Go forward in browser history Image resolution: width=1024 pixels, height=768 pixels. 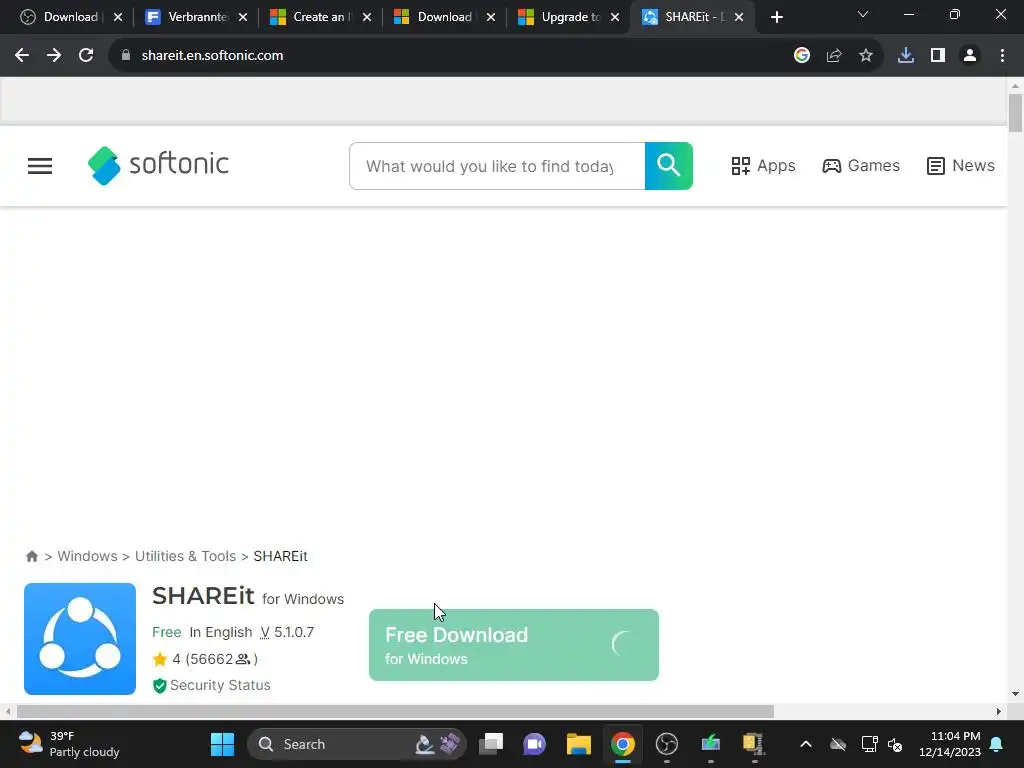point(54,56)
